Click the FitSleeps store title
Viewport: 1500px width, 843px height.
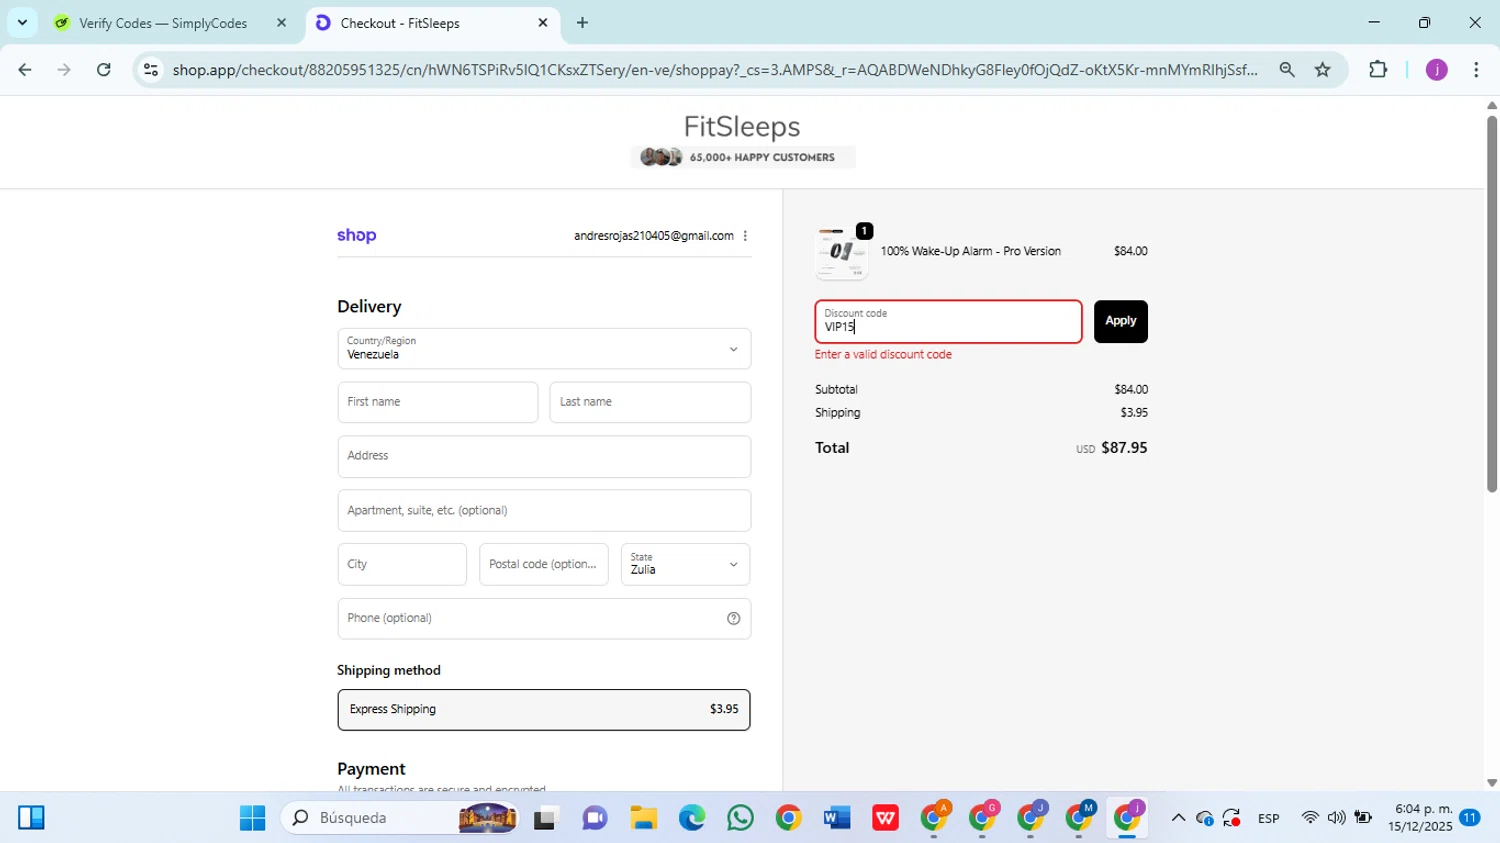[742, 127]
